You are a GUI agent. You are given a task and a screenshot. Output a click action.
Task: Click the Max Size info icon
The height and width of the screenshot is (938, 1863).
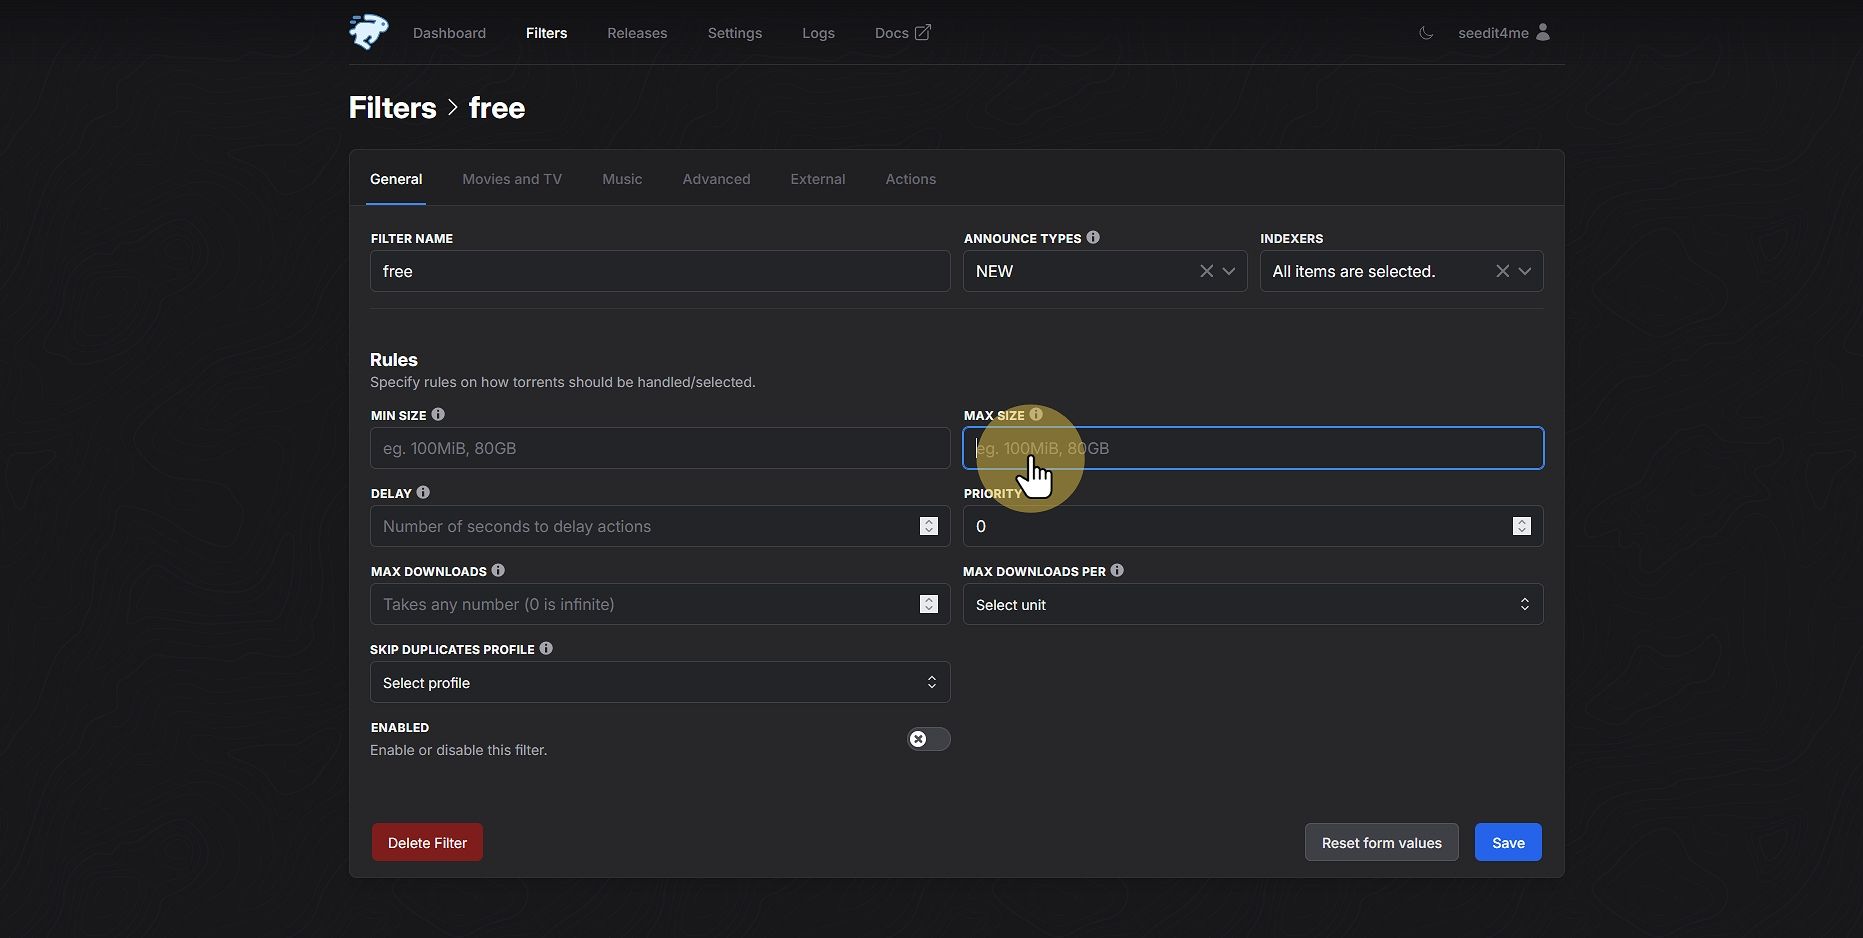[x=1036, y=414]
